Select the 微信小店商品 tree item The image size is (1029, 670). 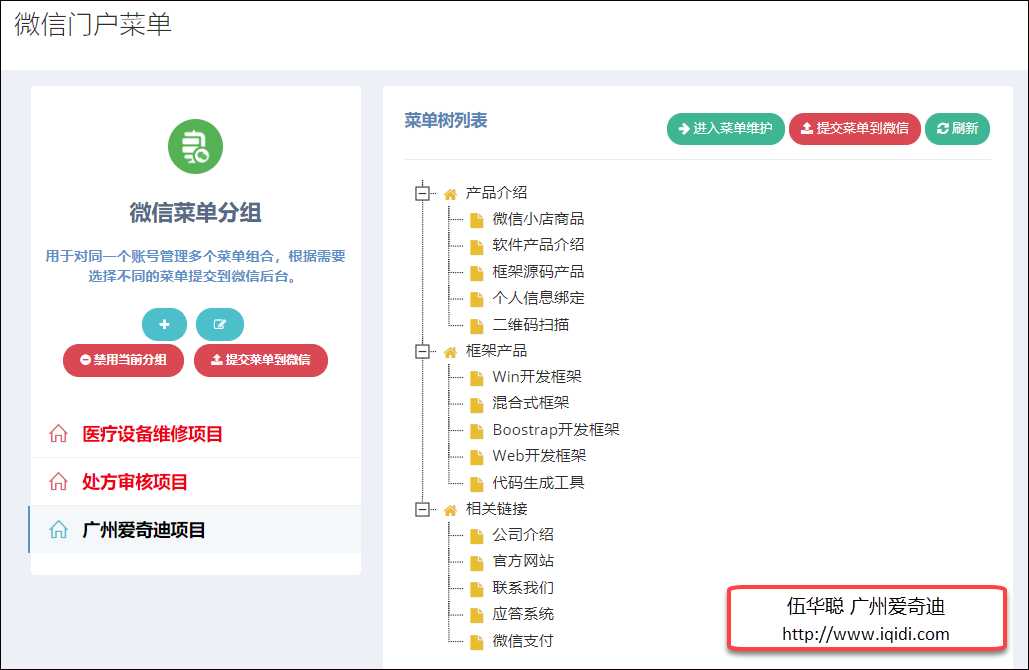point(537,218)
